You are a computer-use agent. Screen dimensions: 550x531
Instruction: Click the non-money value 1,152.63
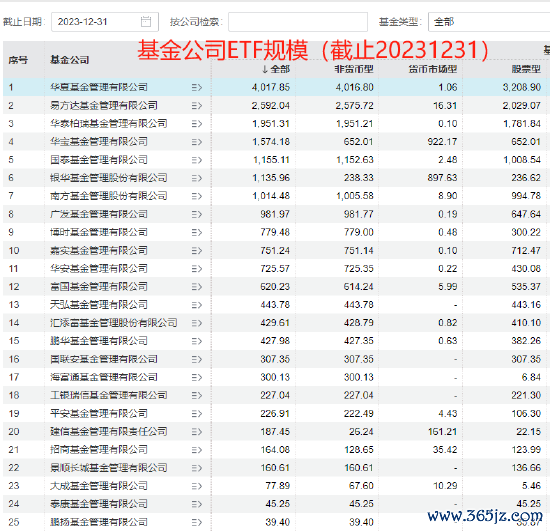(x=355, y=160)
